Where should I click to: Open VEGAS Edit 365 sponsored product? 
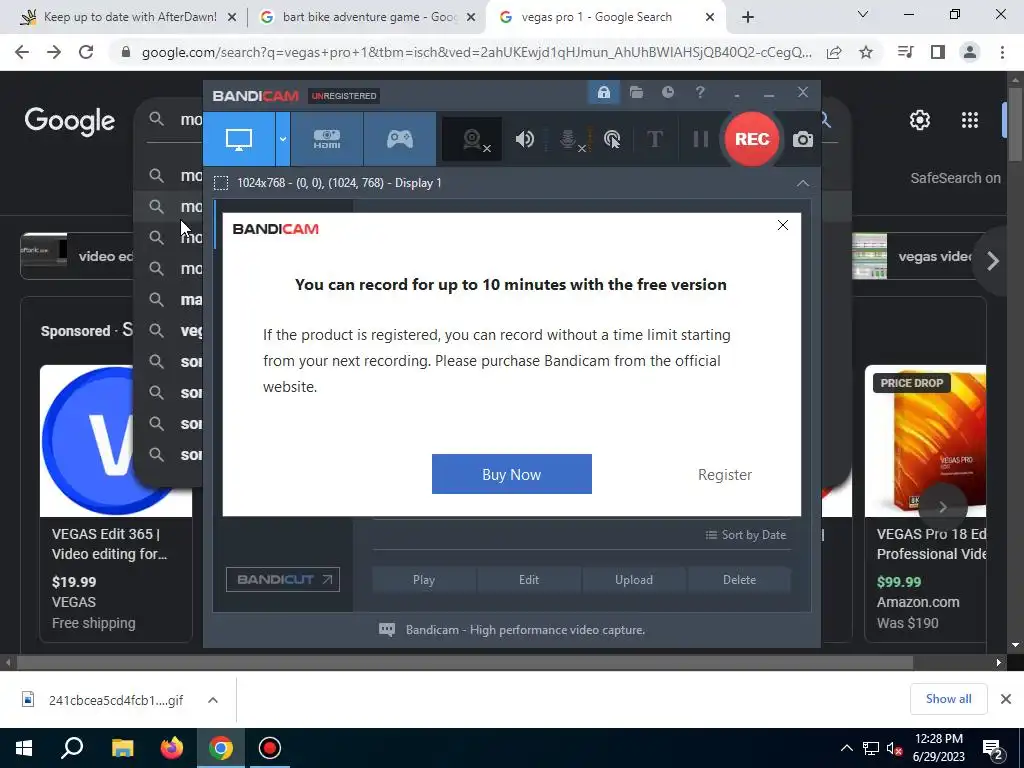(x=116, y=503)
